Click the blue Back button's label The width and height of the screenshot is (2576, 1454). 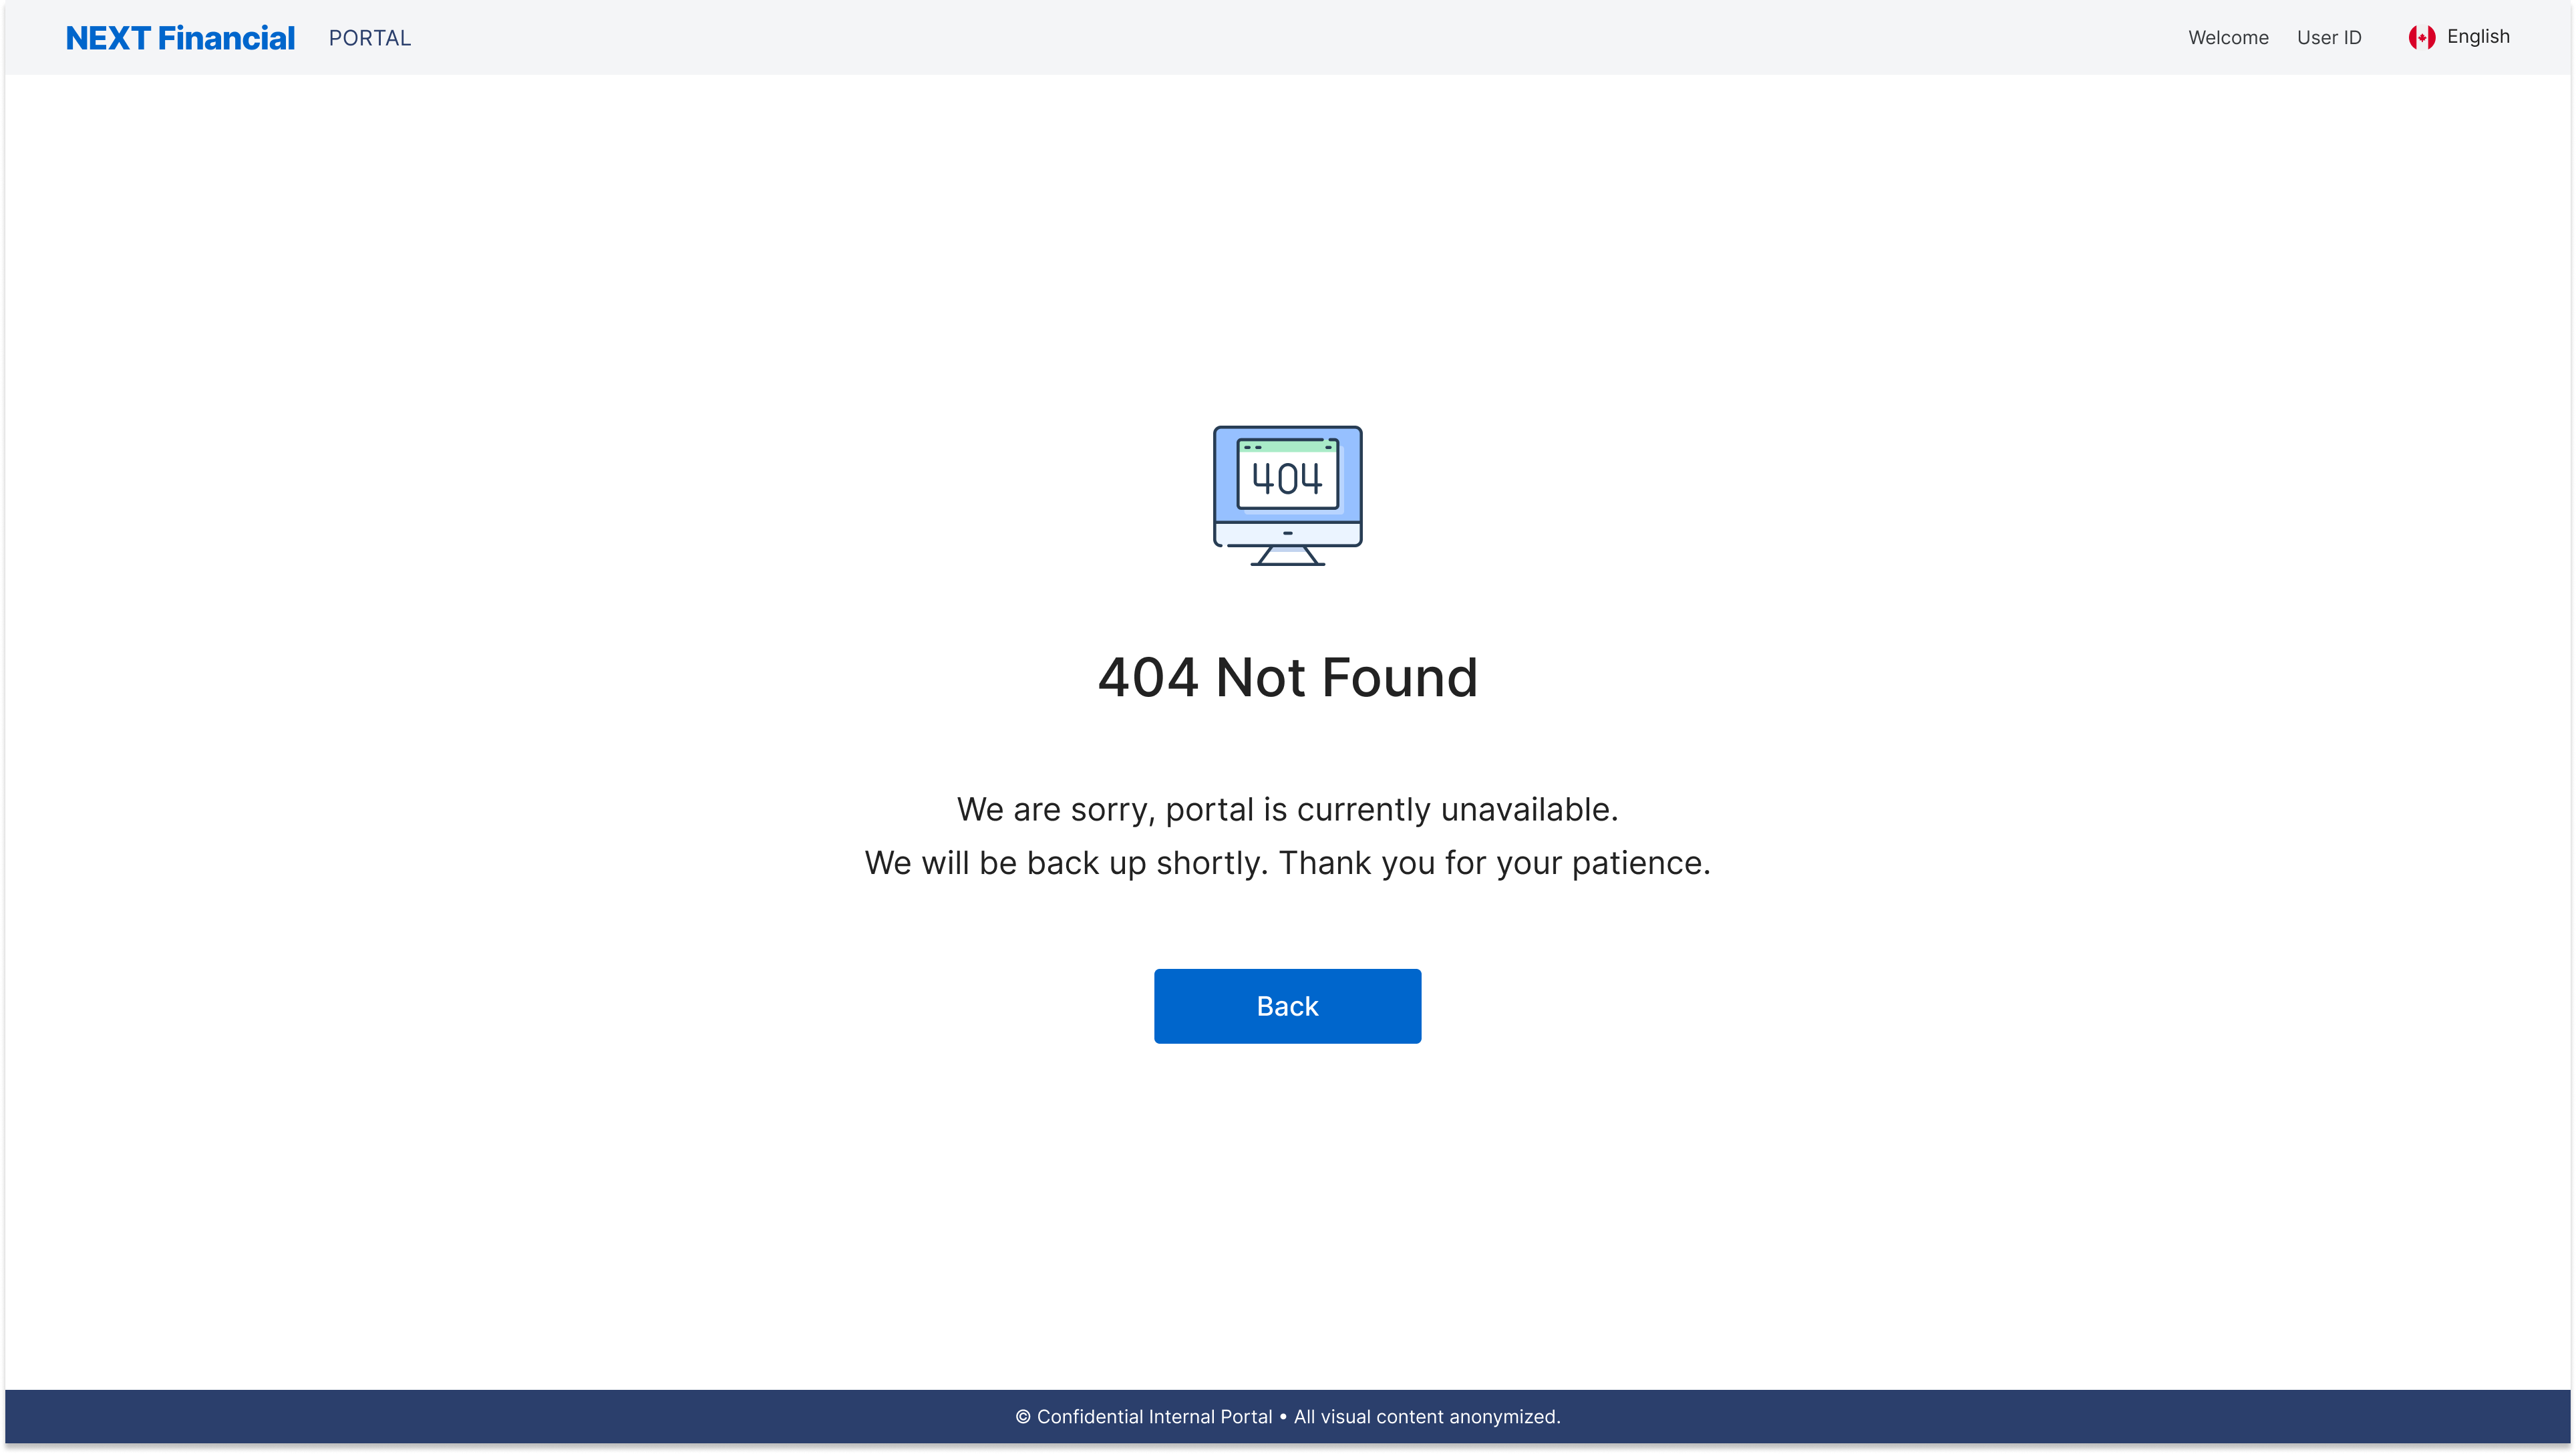pos(1287,1005)
